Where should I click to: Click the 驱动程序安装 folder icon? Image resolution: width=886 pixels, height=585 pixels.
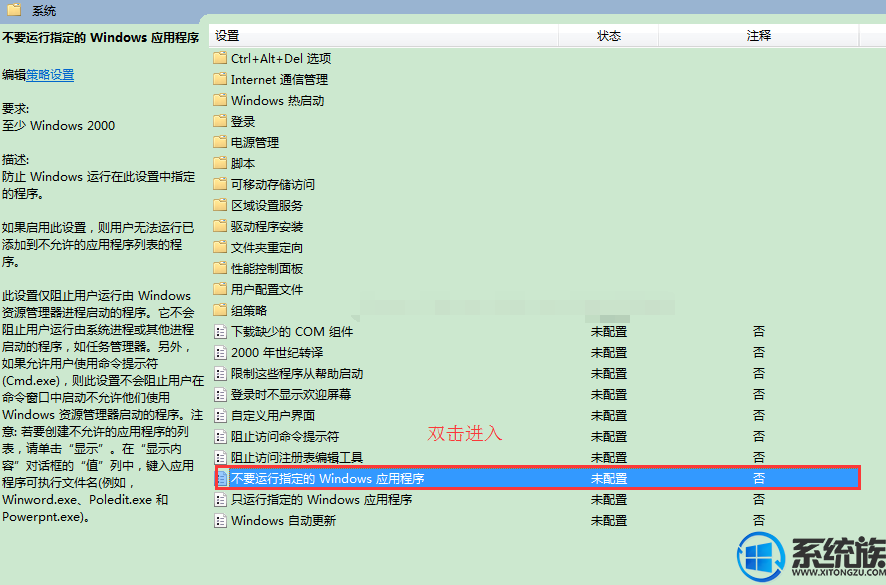[x=220, y=226]
